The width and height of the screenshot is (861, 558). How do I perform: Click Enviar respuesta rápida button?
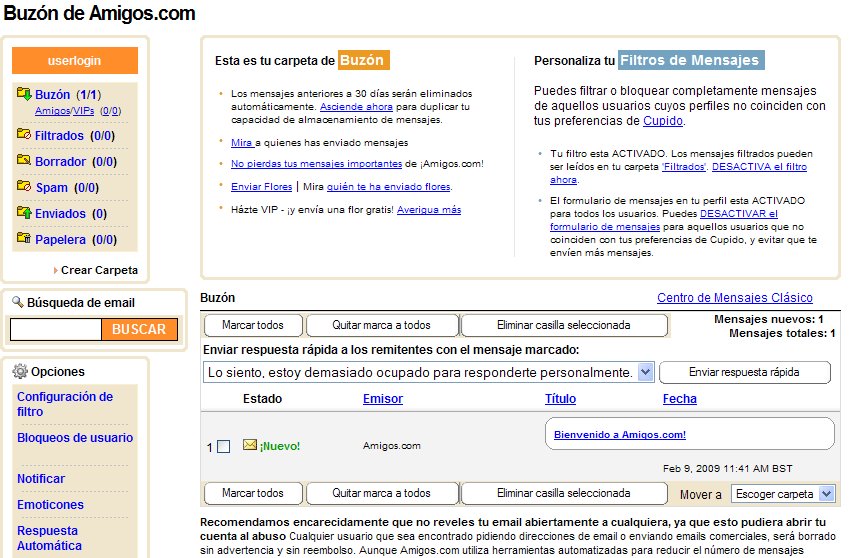[x=744, y=372]
